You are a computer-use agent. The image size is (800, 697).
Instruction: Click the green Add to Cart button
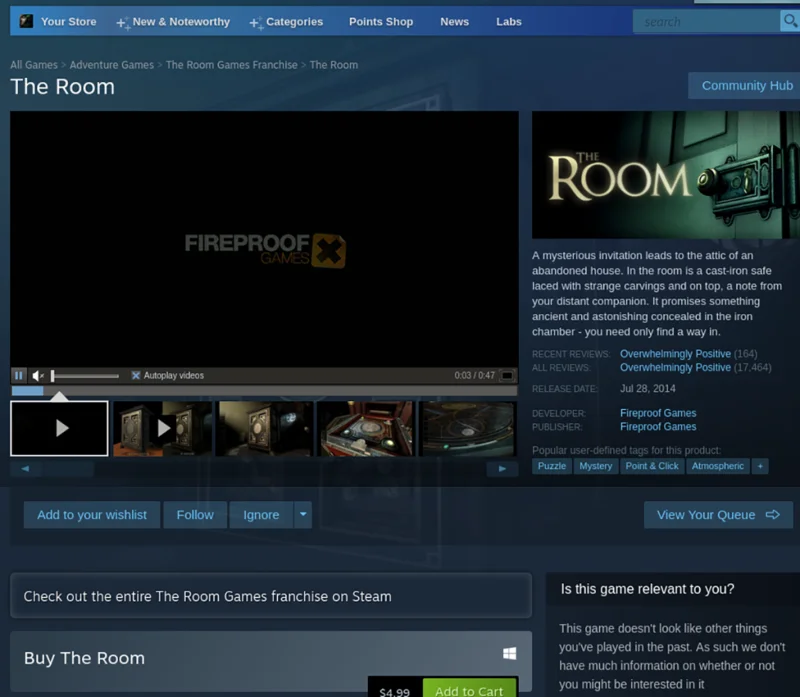coord(469,688)
